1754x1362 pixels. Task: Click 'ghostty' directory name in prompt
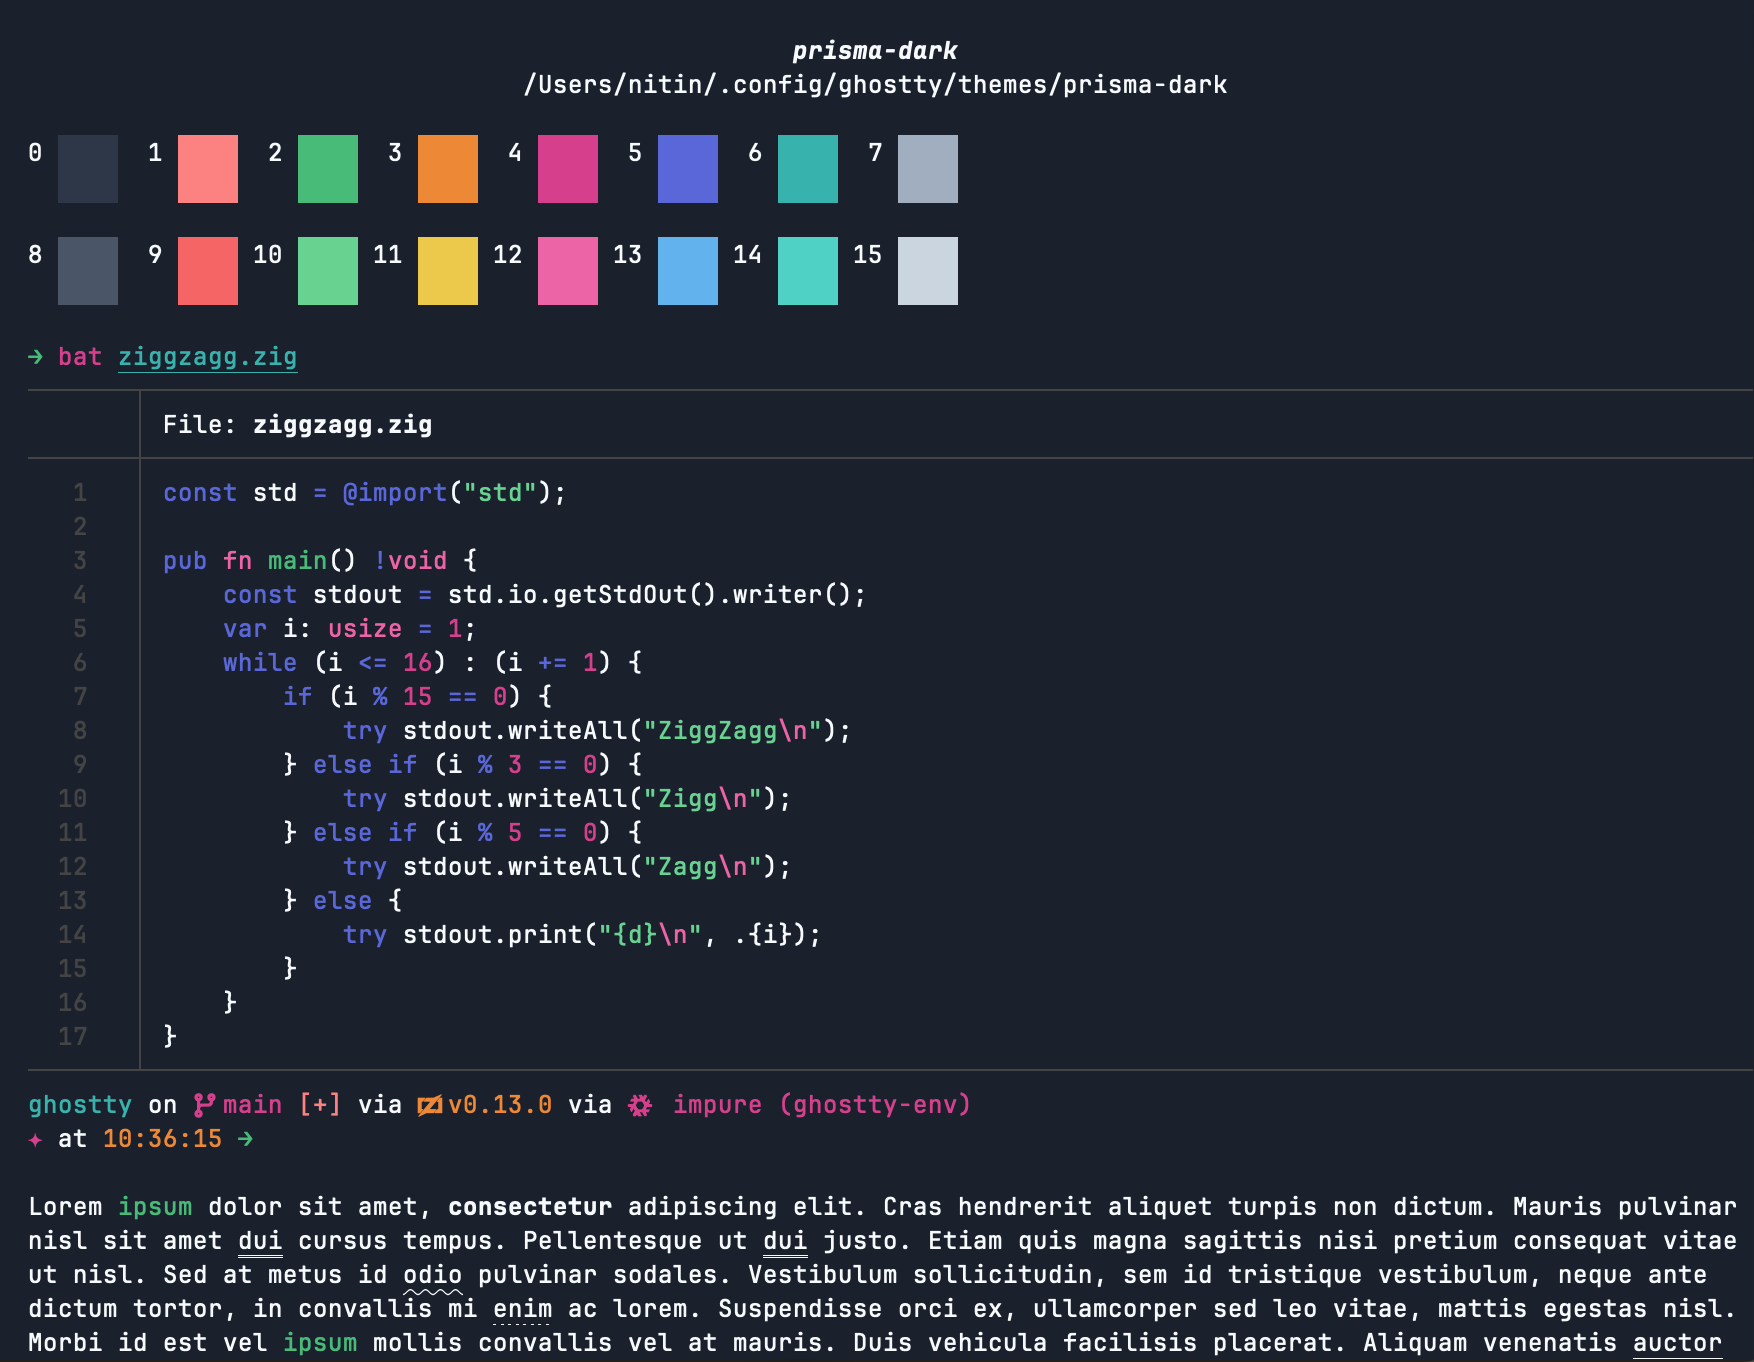80,1105
